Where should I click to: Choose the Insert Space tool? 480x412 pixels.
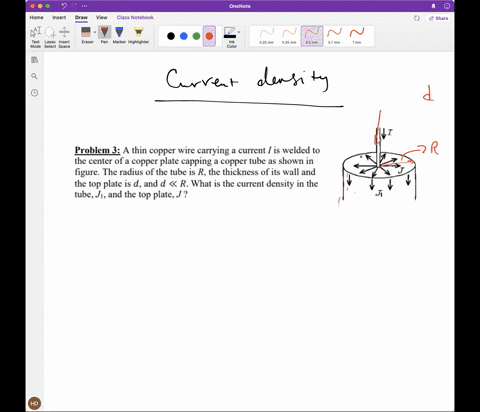click(x=64, y=37)
